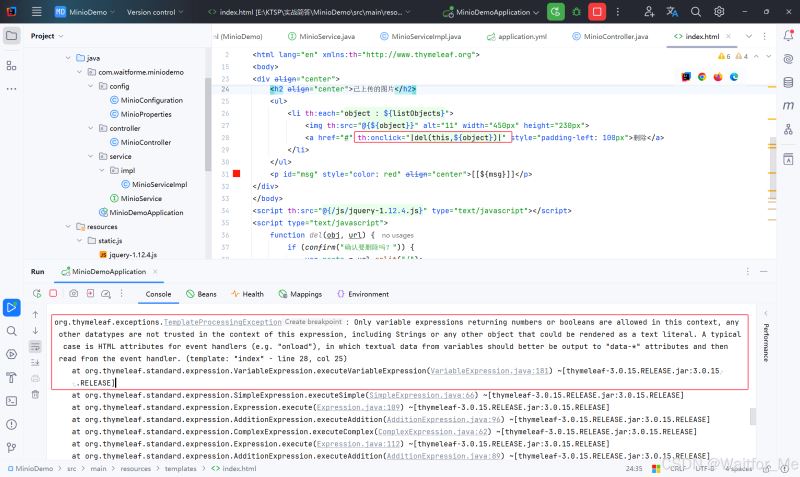Open the Run tool window button

point(11,308)
